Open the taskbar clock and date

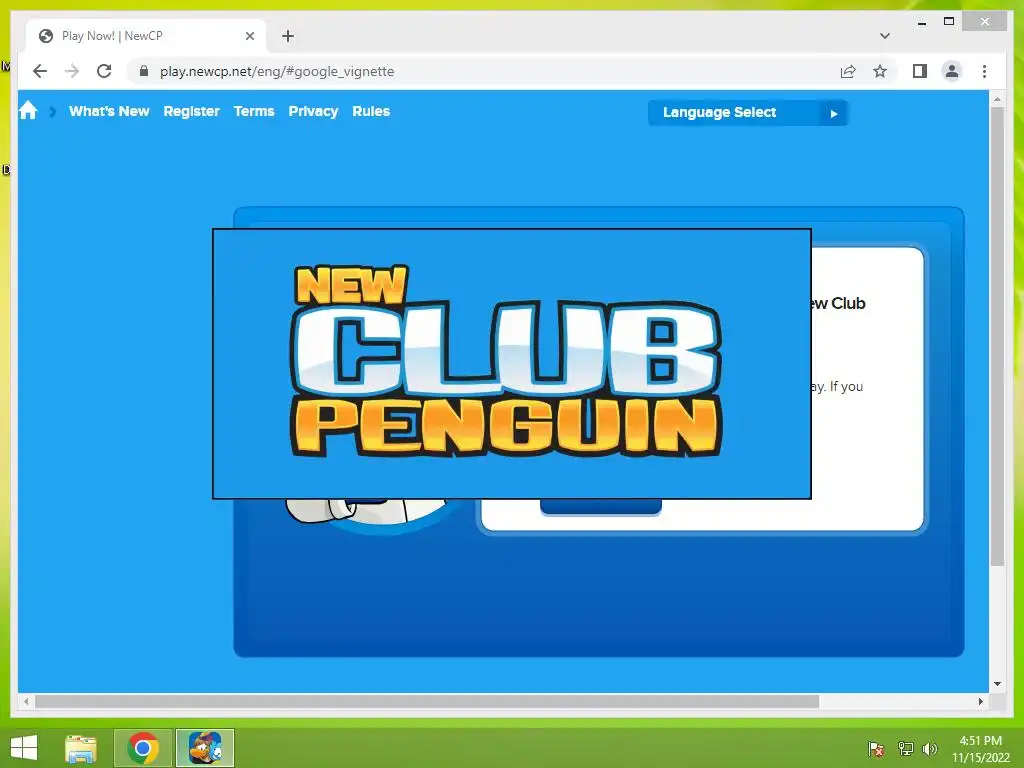980,748
